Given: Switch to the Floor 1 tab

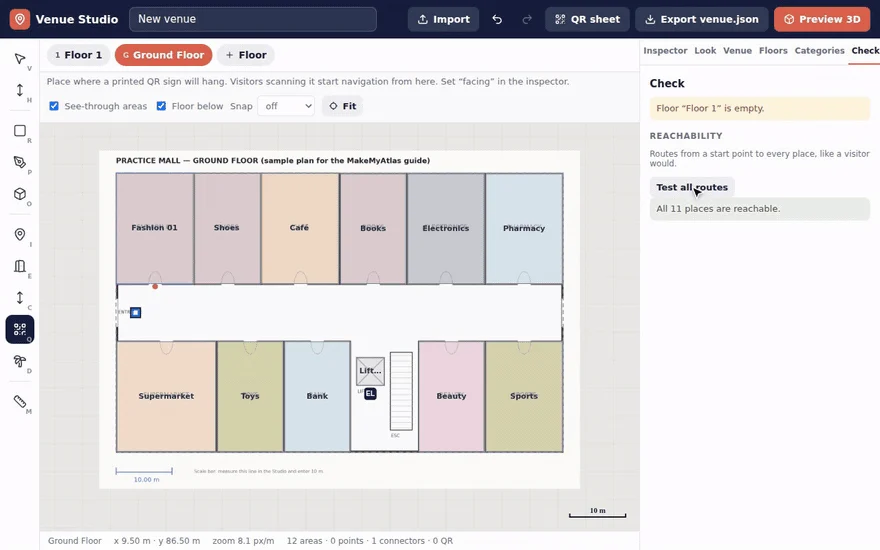Looking at the screenshot, I should [x=79, y=55].
